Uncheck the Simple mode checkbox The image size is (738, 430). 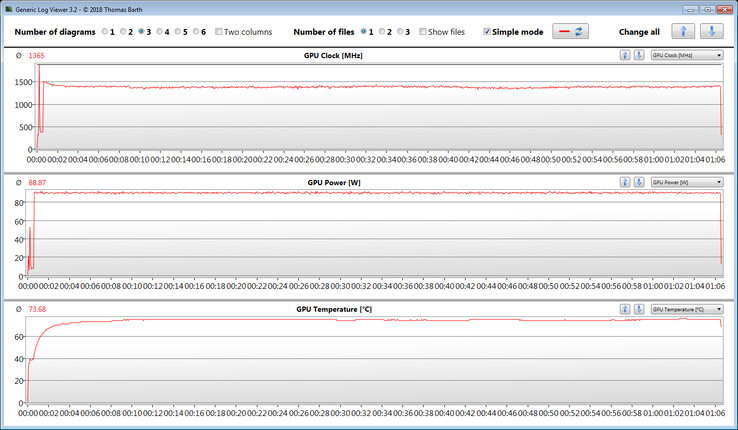click(x=487, y=32)
